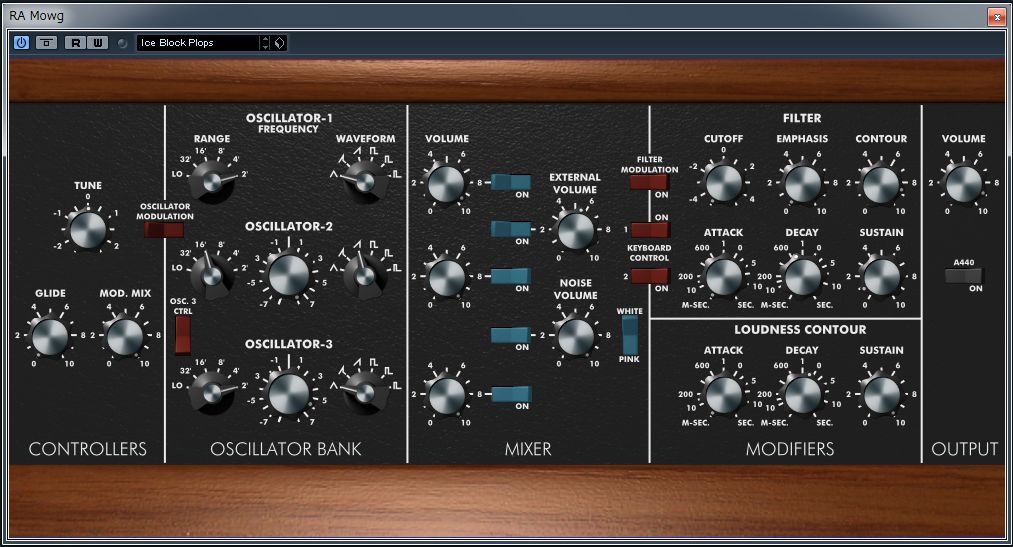Image resolution: width=1013 pixels, height=547 pixels.
Task: Click Loudness Contour DECAY knob
Action: (x=802, y=395)
